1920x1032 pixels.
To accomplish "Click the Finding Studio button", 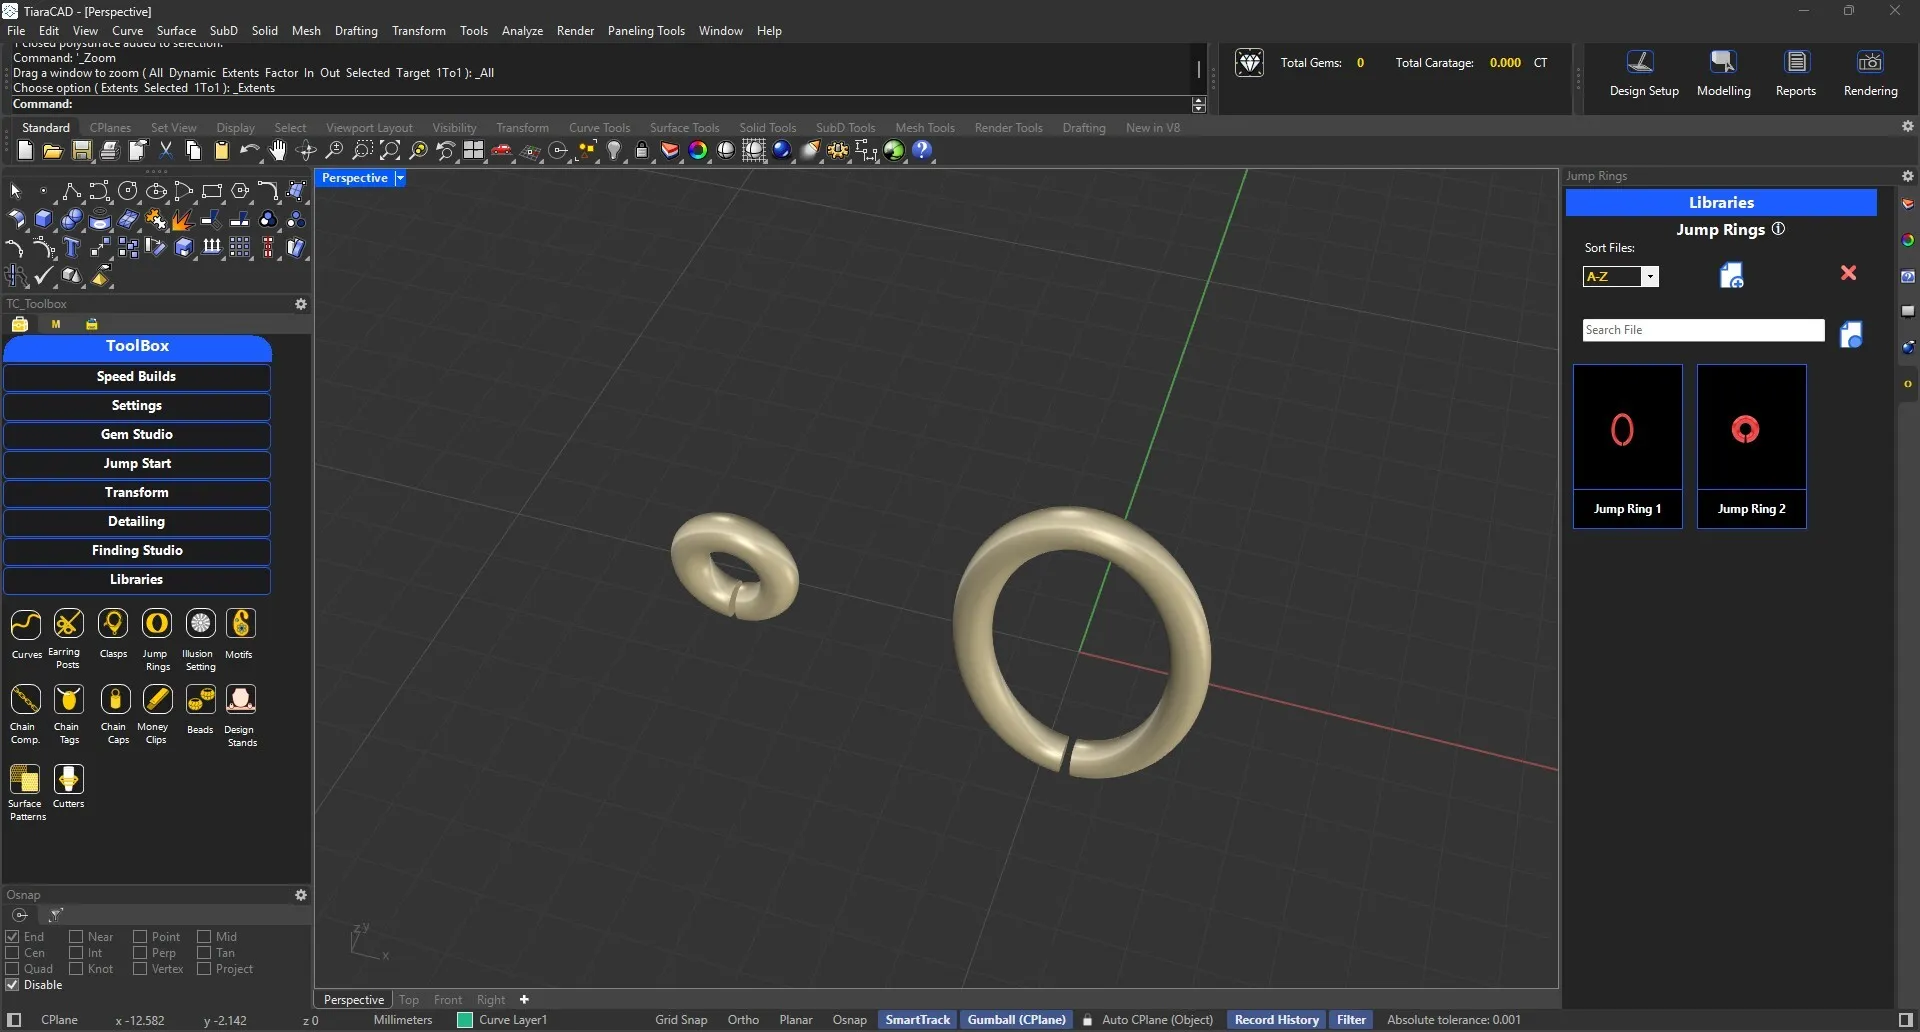I will tap(137, 551).
